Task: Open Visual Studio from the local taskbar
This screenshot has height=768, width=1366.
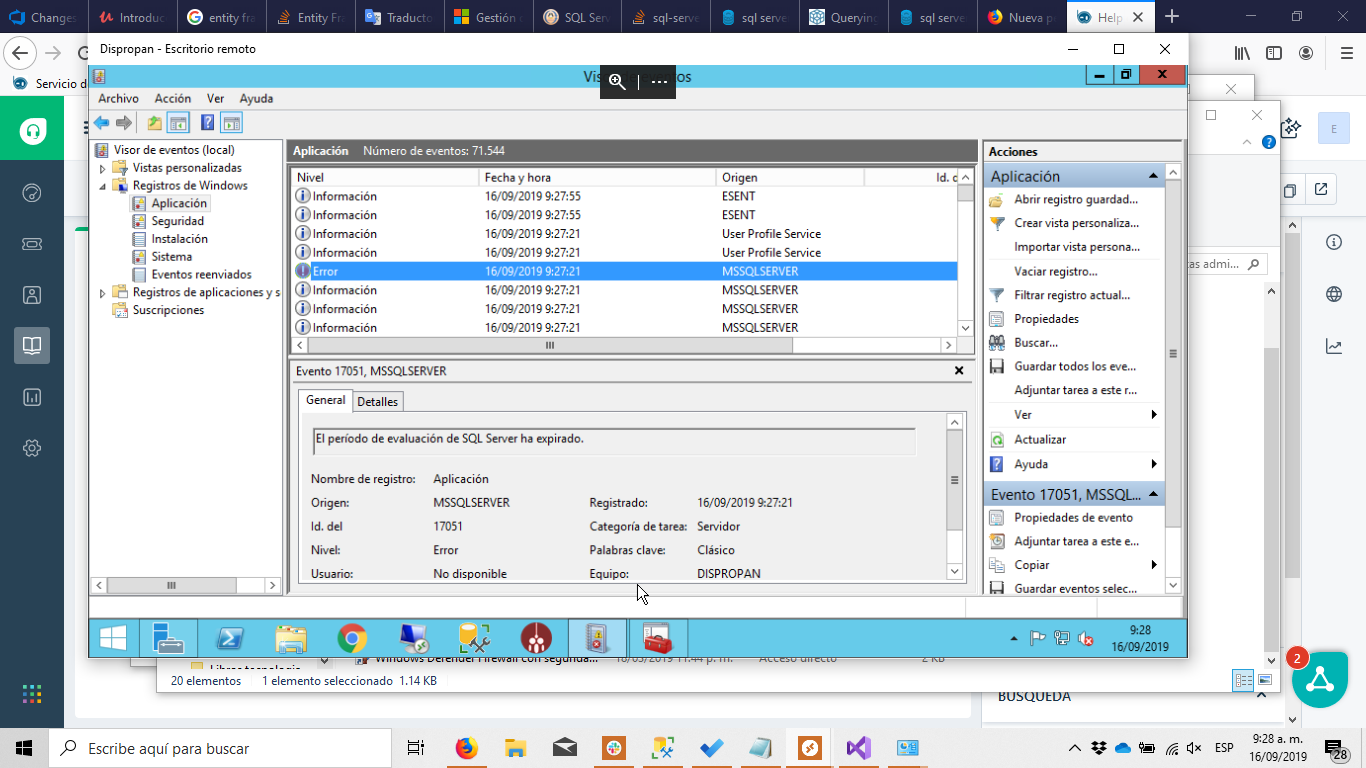Action: (x=858, y=748)
